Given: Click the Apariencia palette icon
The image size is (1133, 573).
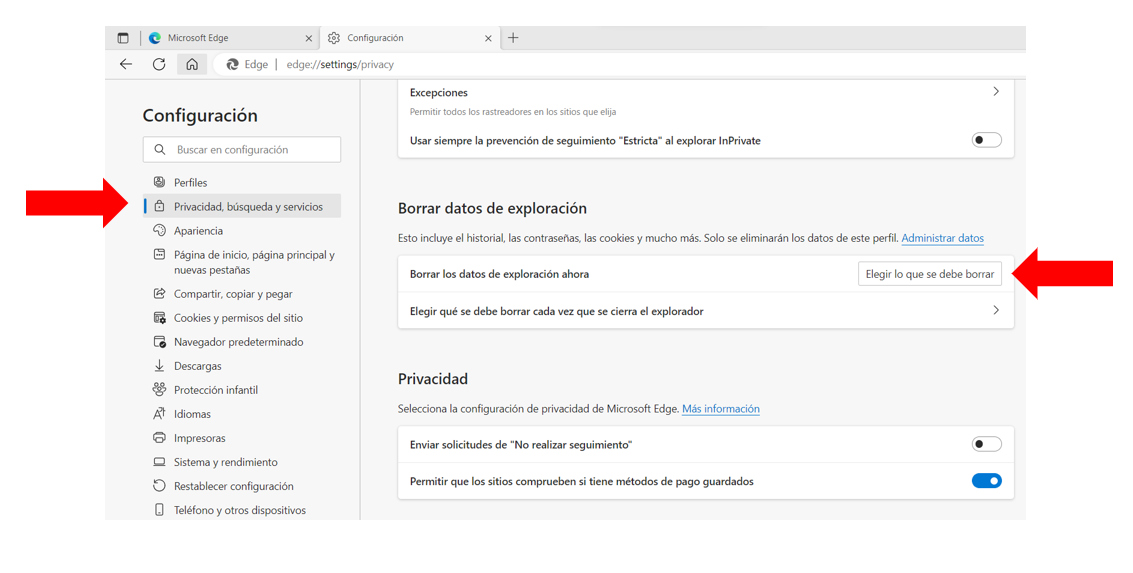Looking at the screenshot, I should tap(159, 231).
